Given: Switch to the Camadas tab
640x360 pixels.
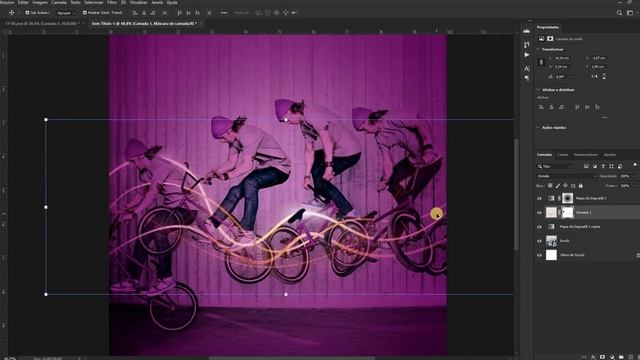Looking at the screenshot, I should [x=544, y=155].
